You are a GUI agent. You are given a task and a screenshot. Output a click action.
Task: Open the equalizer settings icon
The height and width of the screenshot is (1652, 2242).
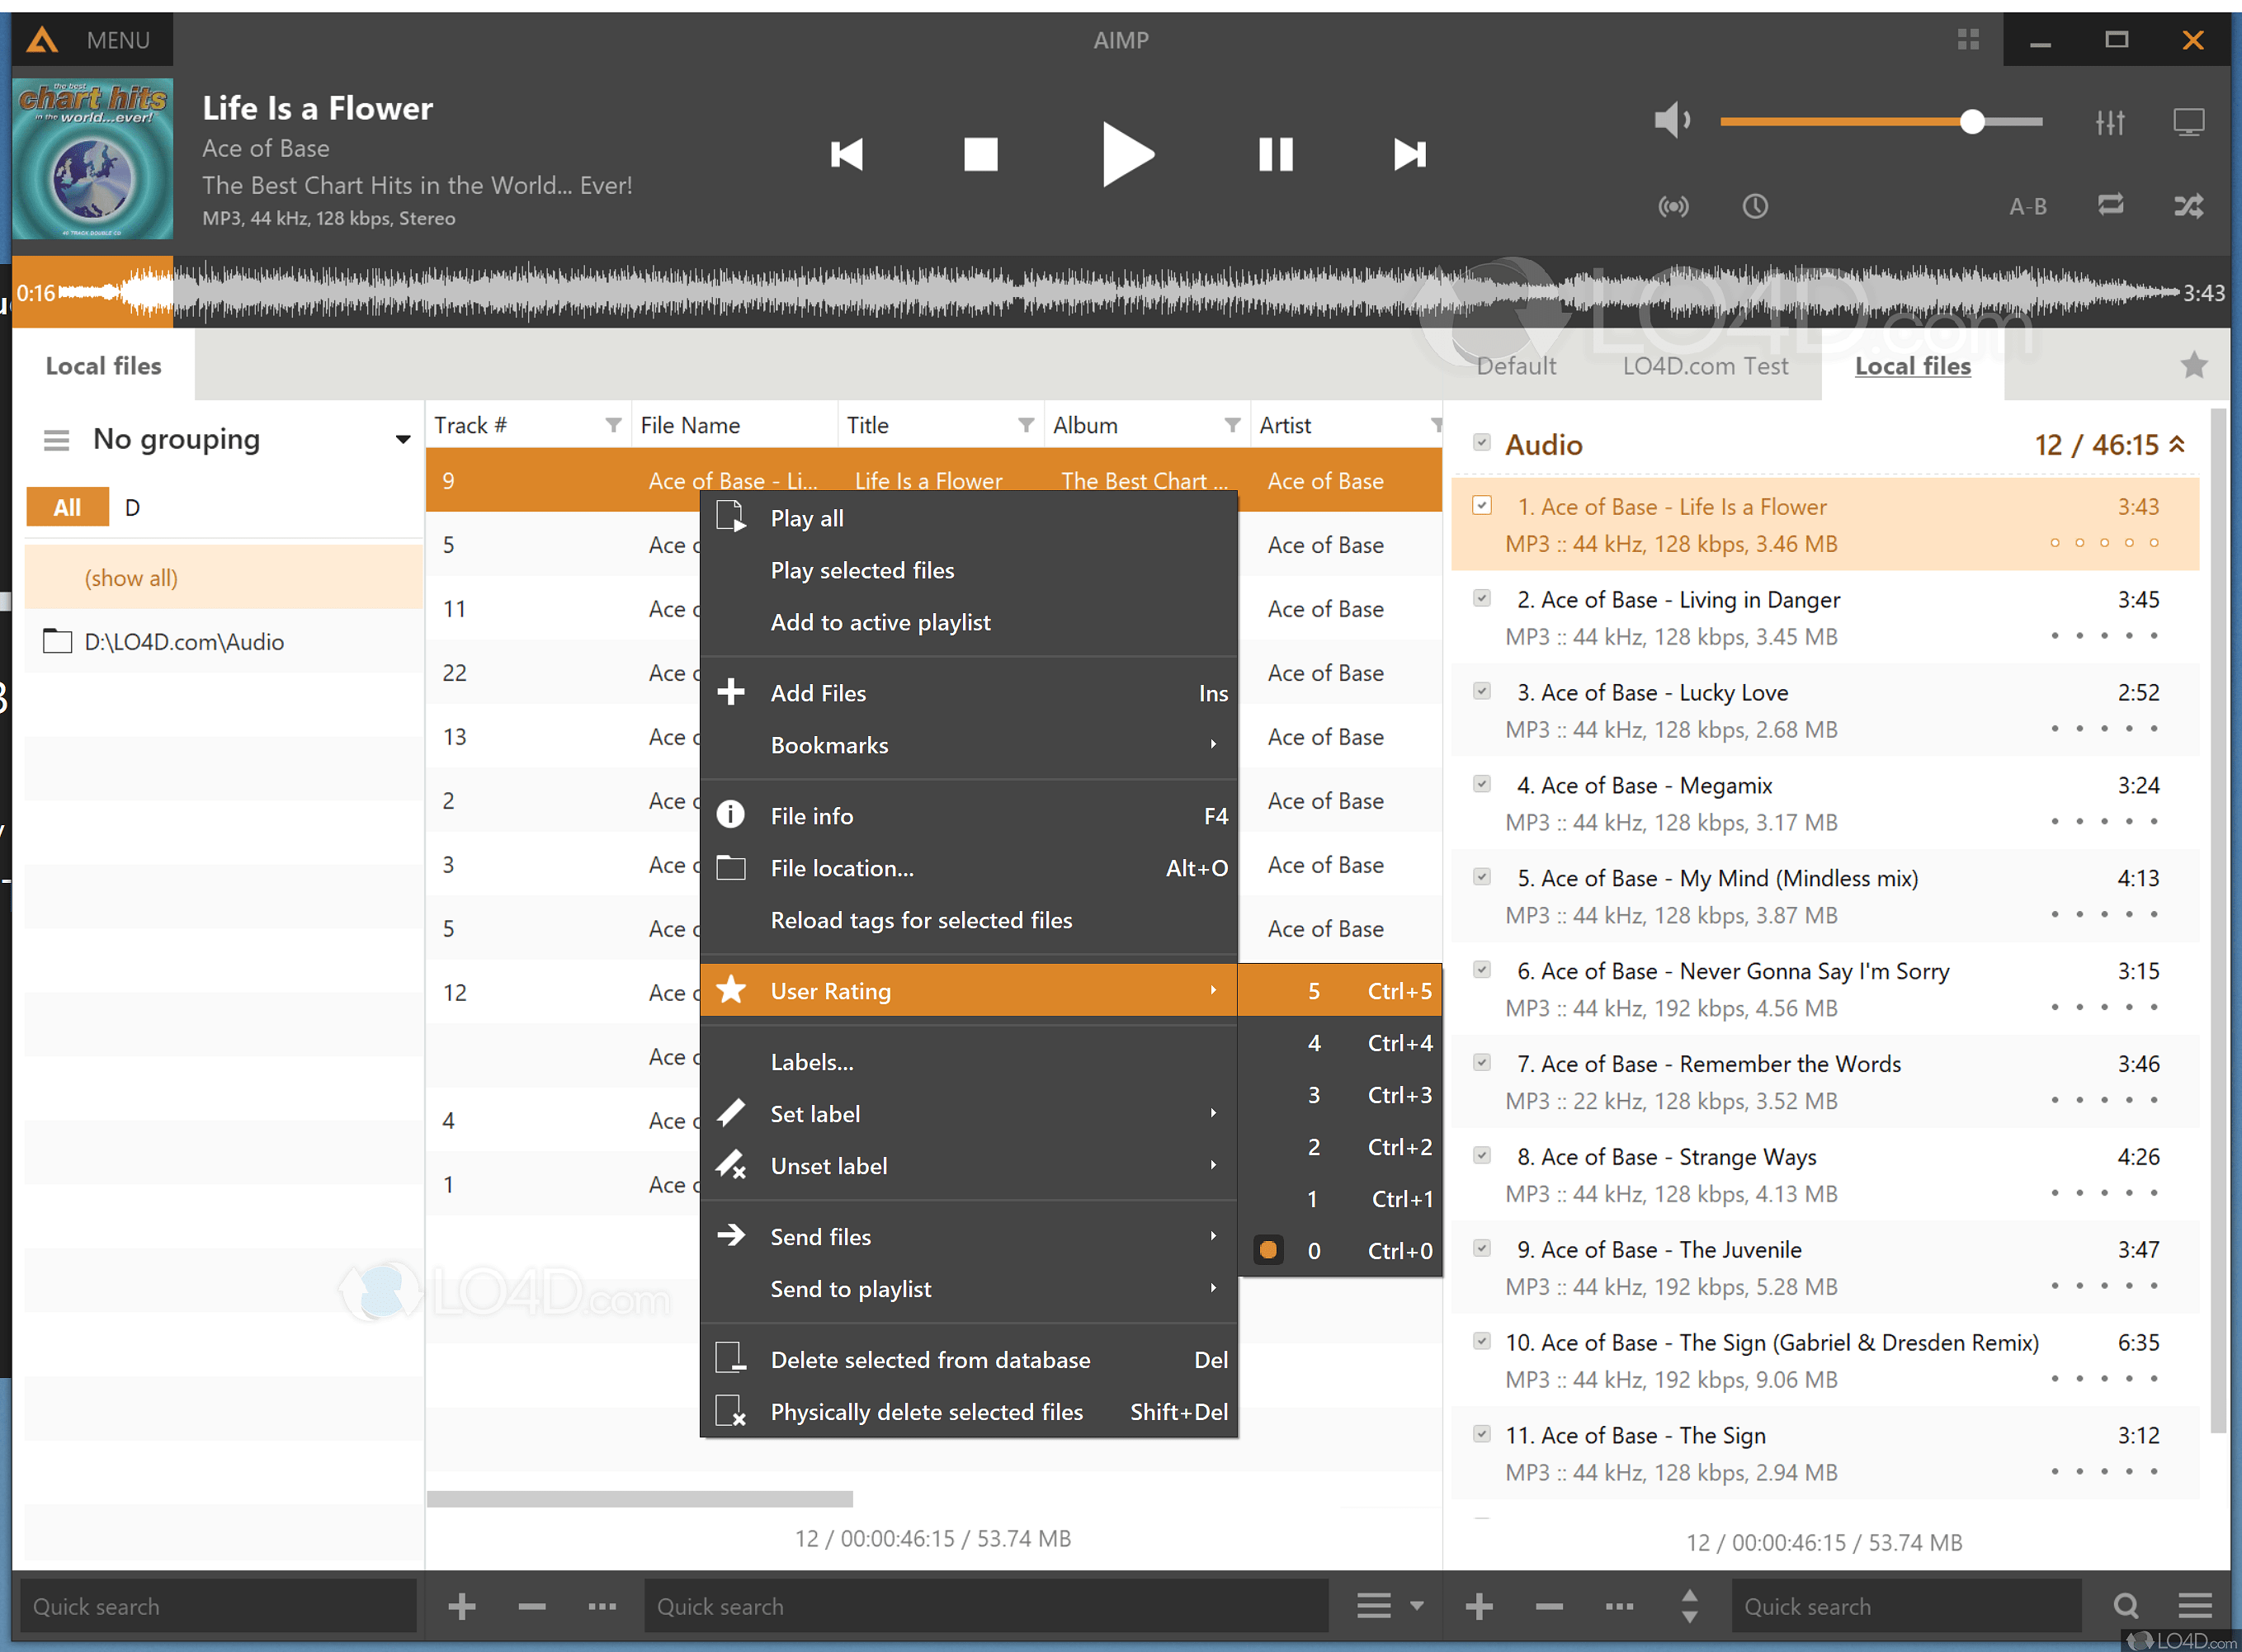point(2110,122)
